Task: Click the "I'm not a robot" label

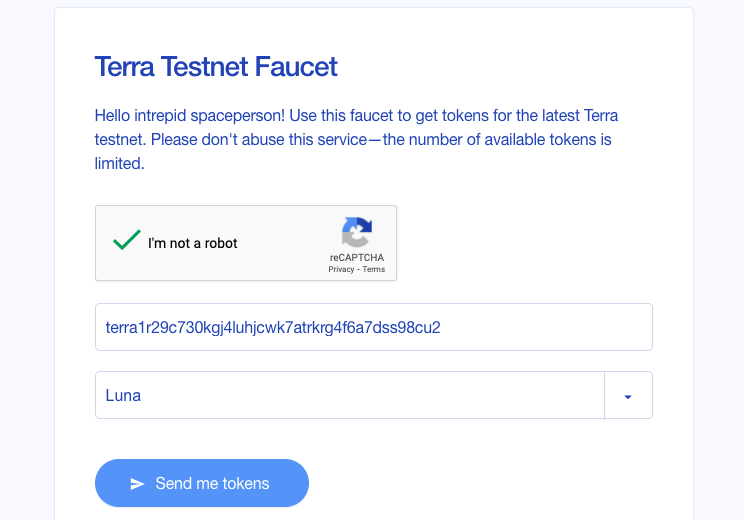Action: 193,243
